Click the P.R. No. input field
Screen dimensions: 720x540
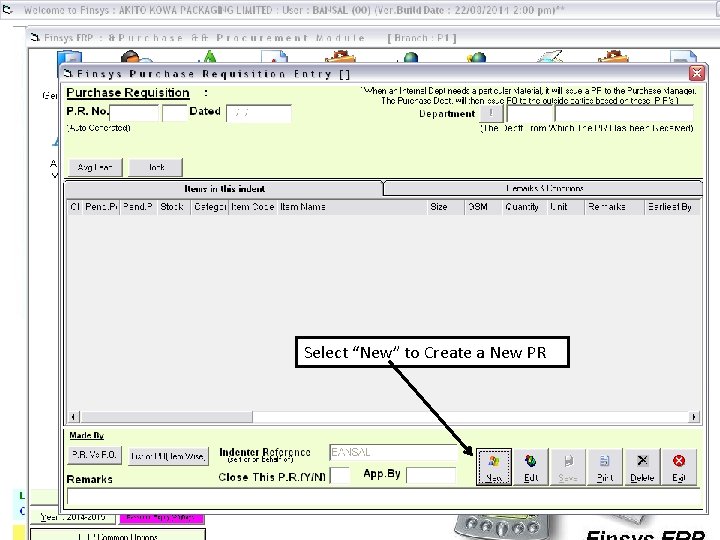[134, 113]
